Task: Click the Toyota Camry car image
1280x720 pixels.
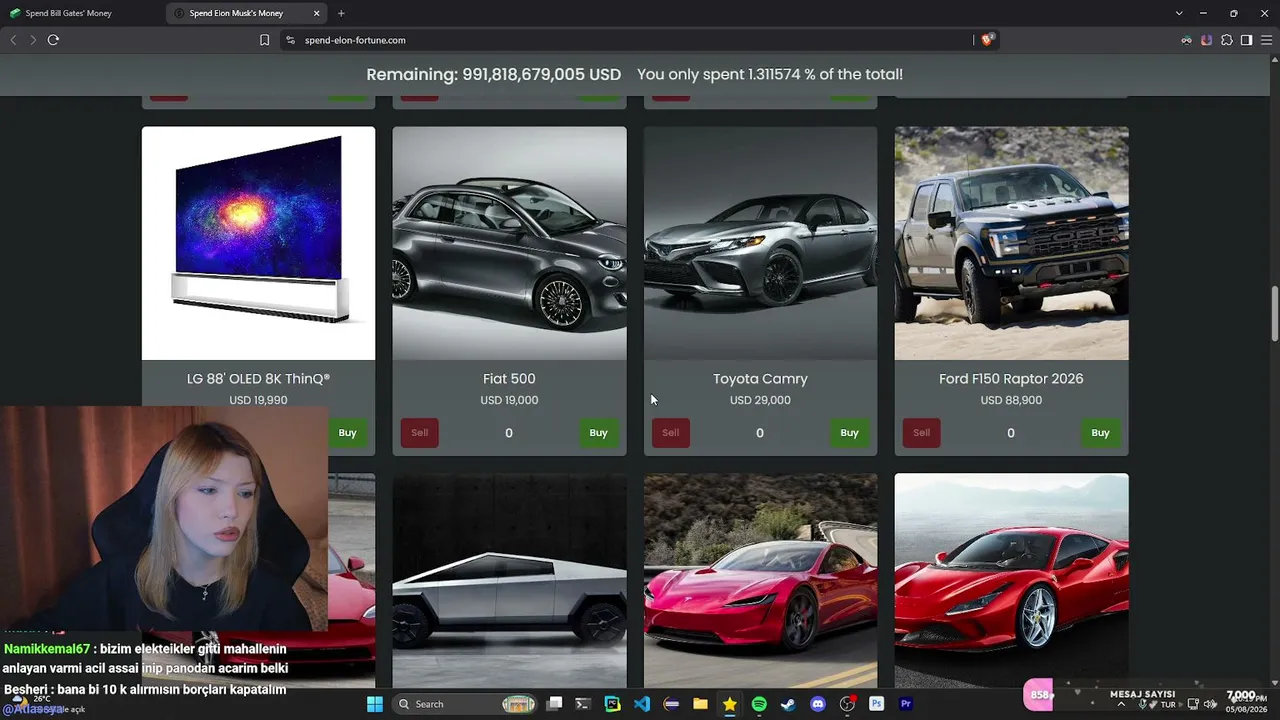Action: click(x=760, y=243)
